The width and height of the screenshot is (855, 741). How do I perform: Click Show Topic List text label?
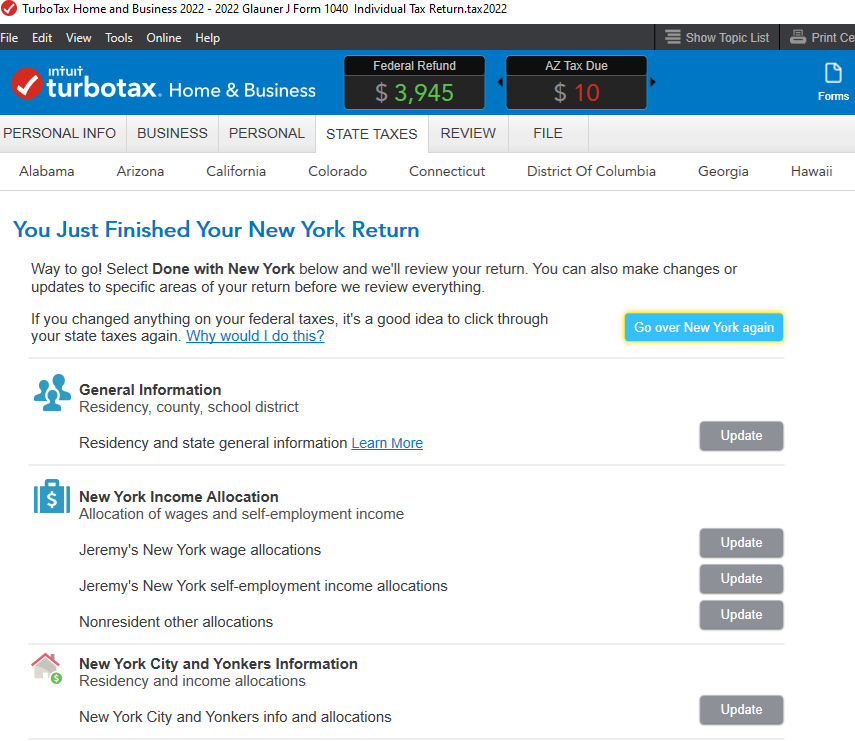click(727, 38)
